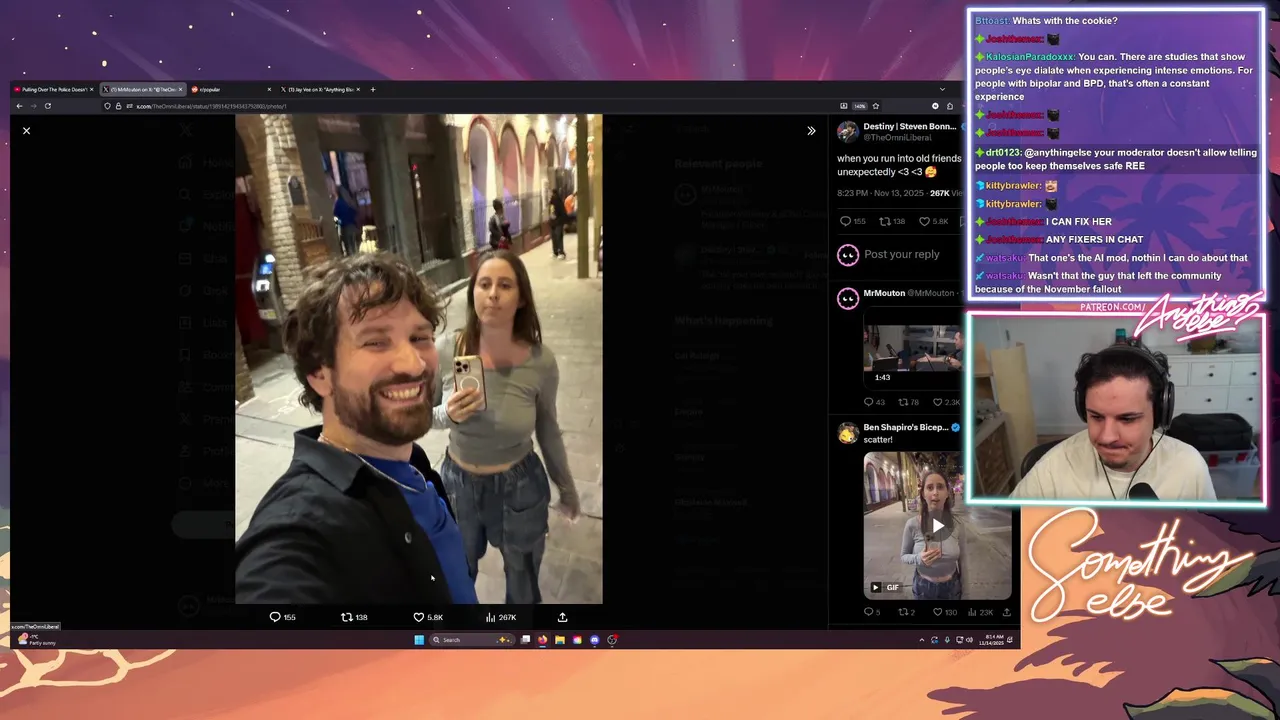Click the large selfie photo
1280x720 pixels.
419,359
